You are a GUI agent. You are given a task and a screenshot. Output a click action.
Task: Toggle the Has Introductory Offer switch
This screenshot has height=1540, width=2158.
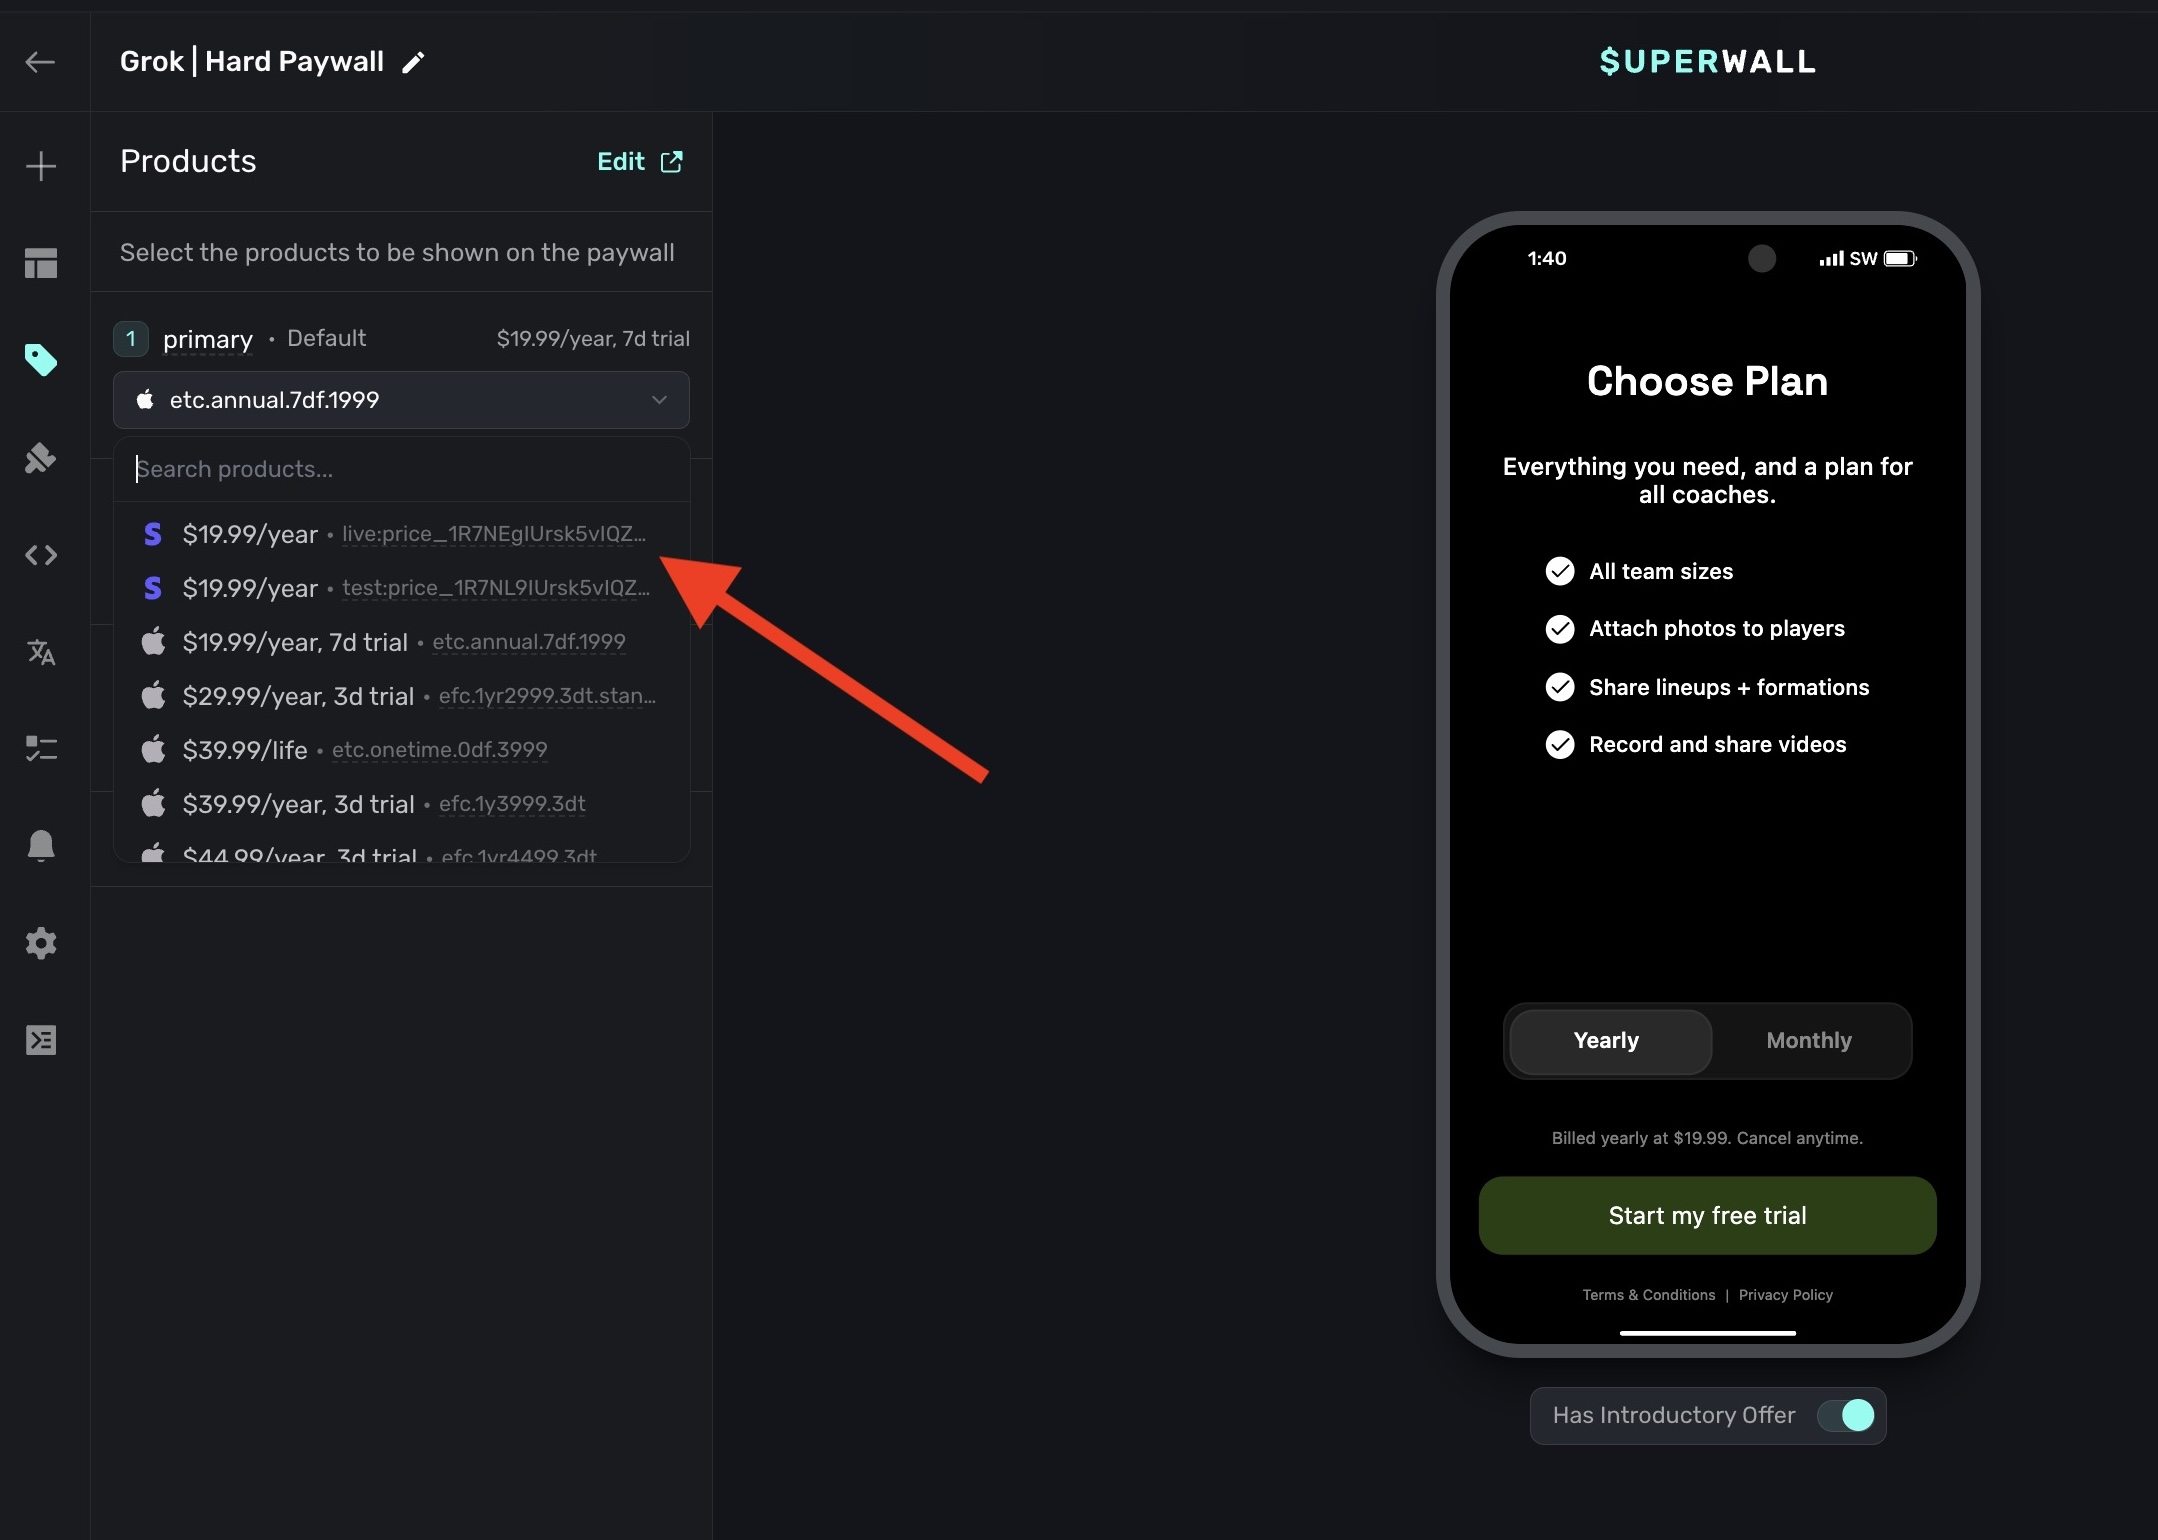pos(1850,1415)
